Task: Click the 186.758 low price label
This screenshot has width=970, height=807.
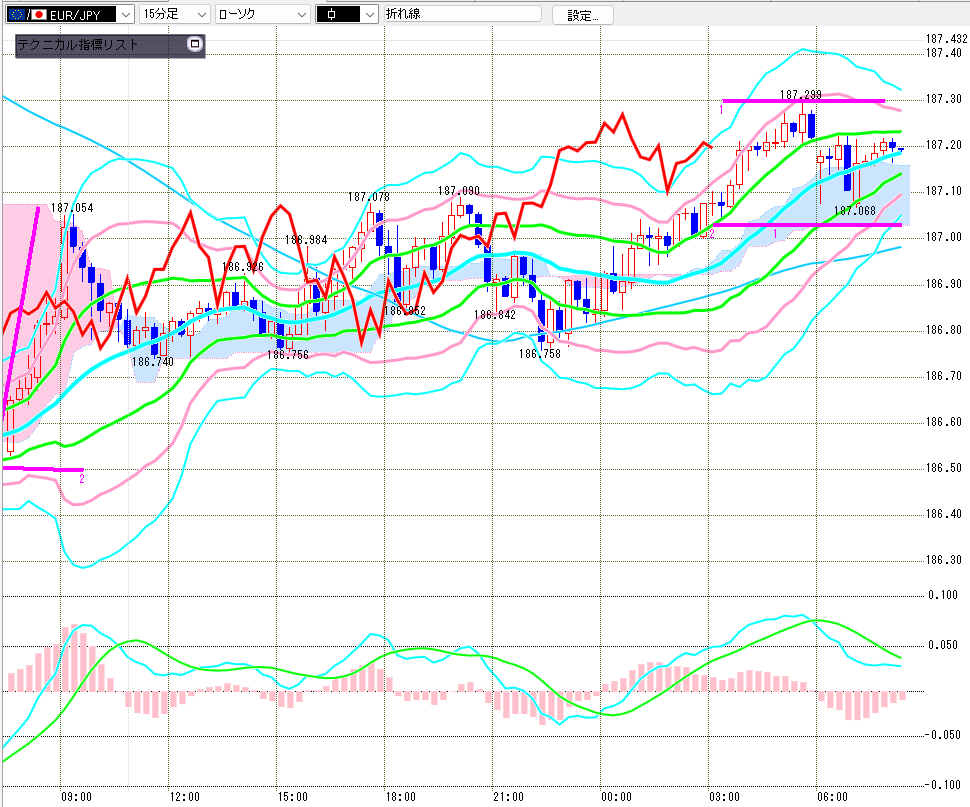Action: pos(539,353)
